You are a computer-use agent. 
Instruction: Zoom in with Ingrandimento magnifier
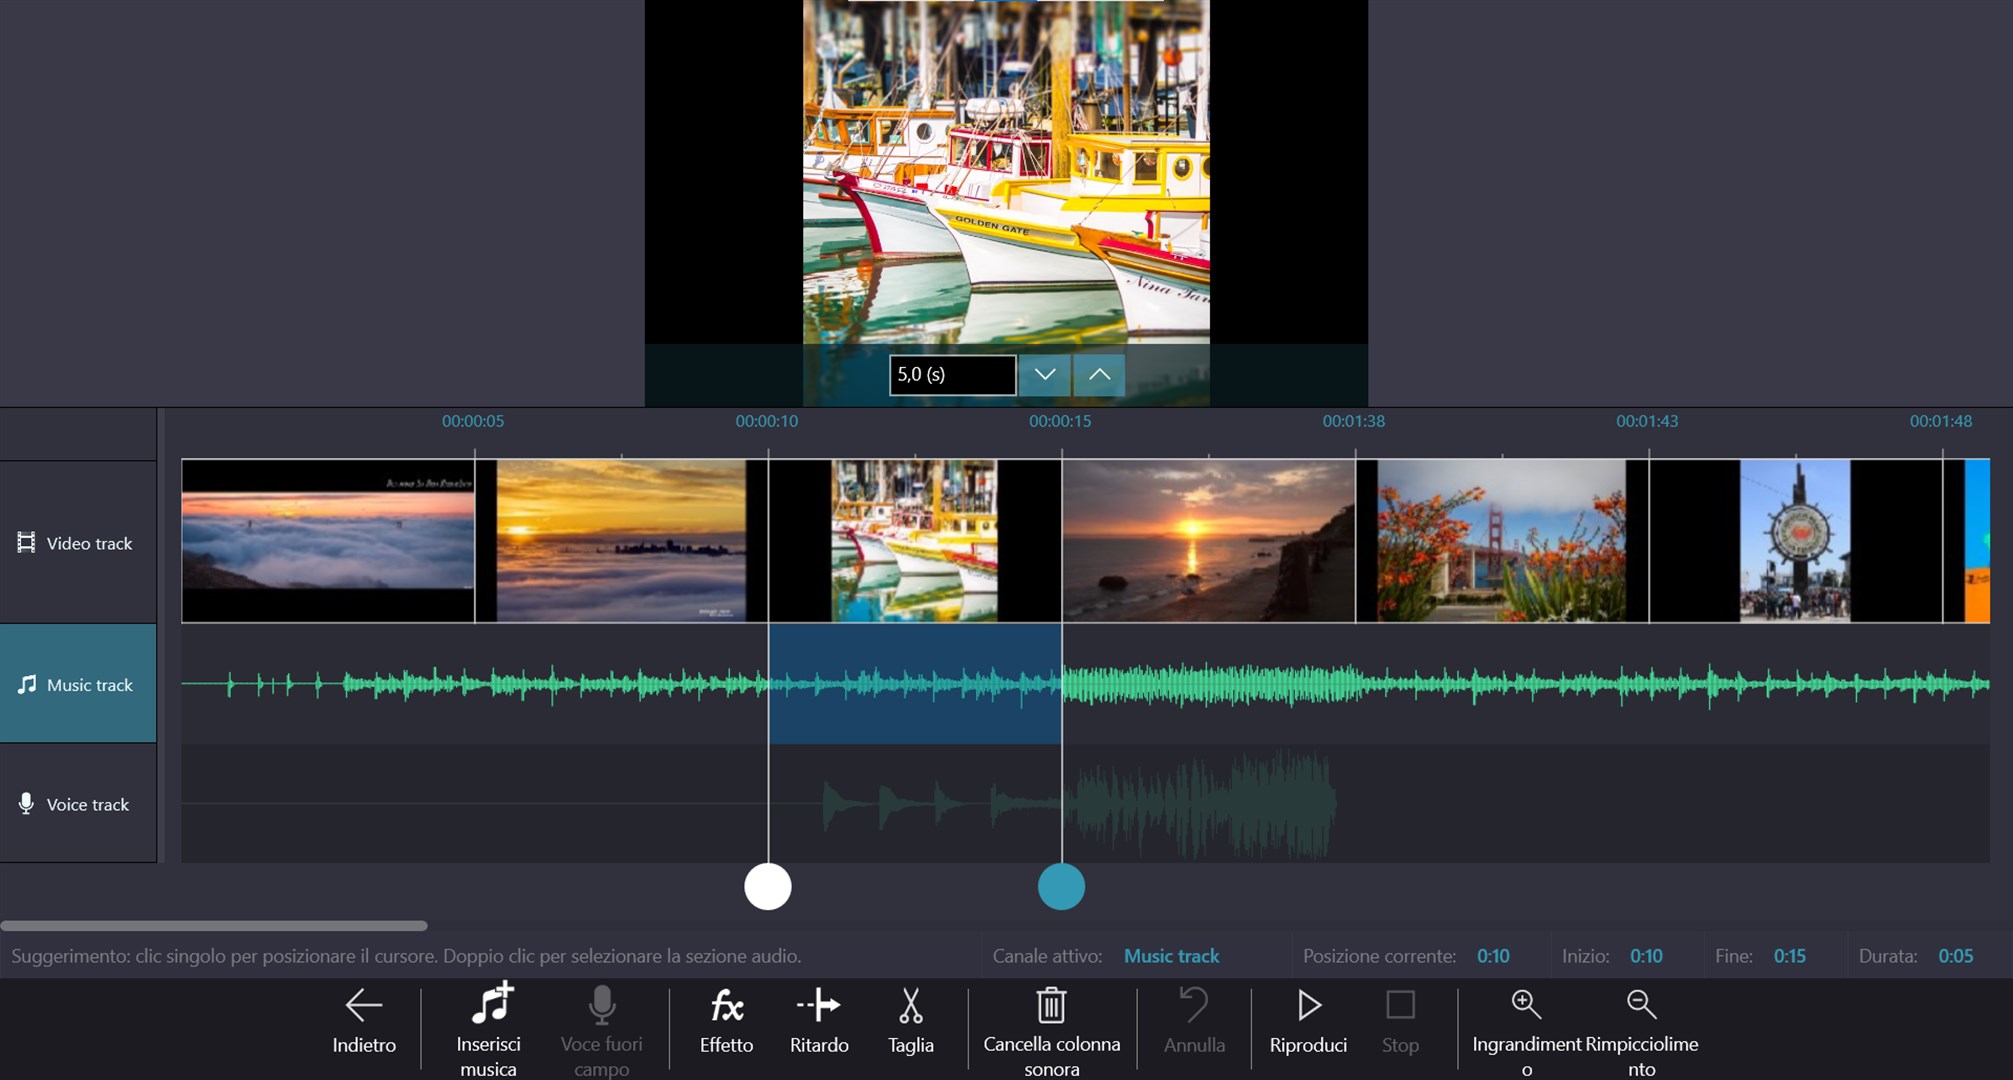1526,1004
